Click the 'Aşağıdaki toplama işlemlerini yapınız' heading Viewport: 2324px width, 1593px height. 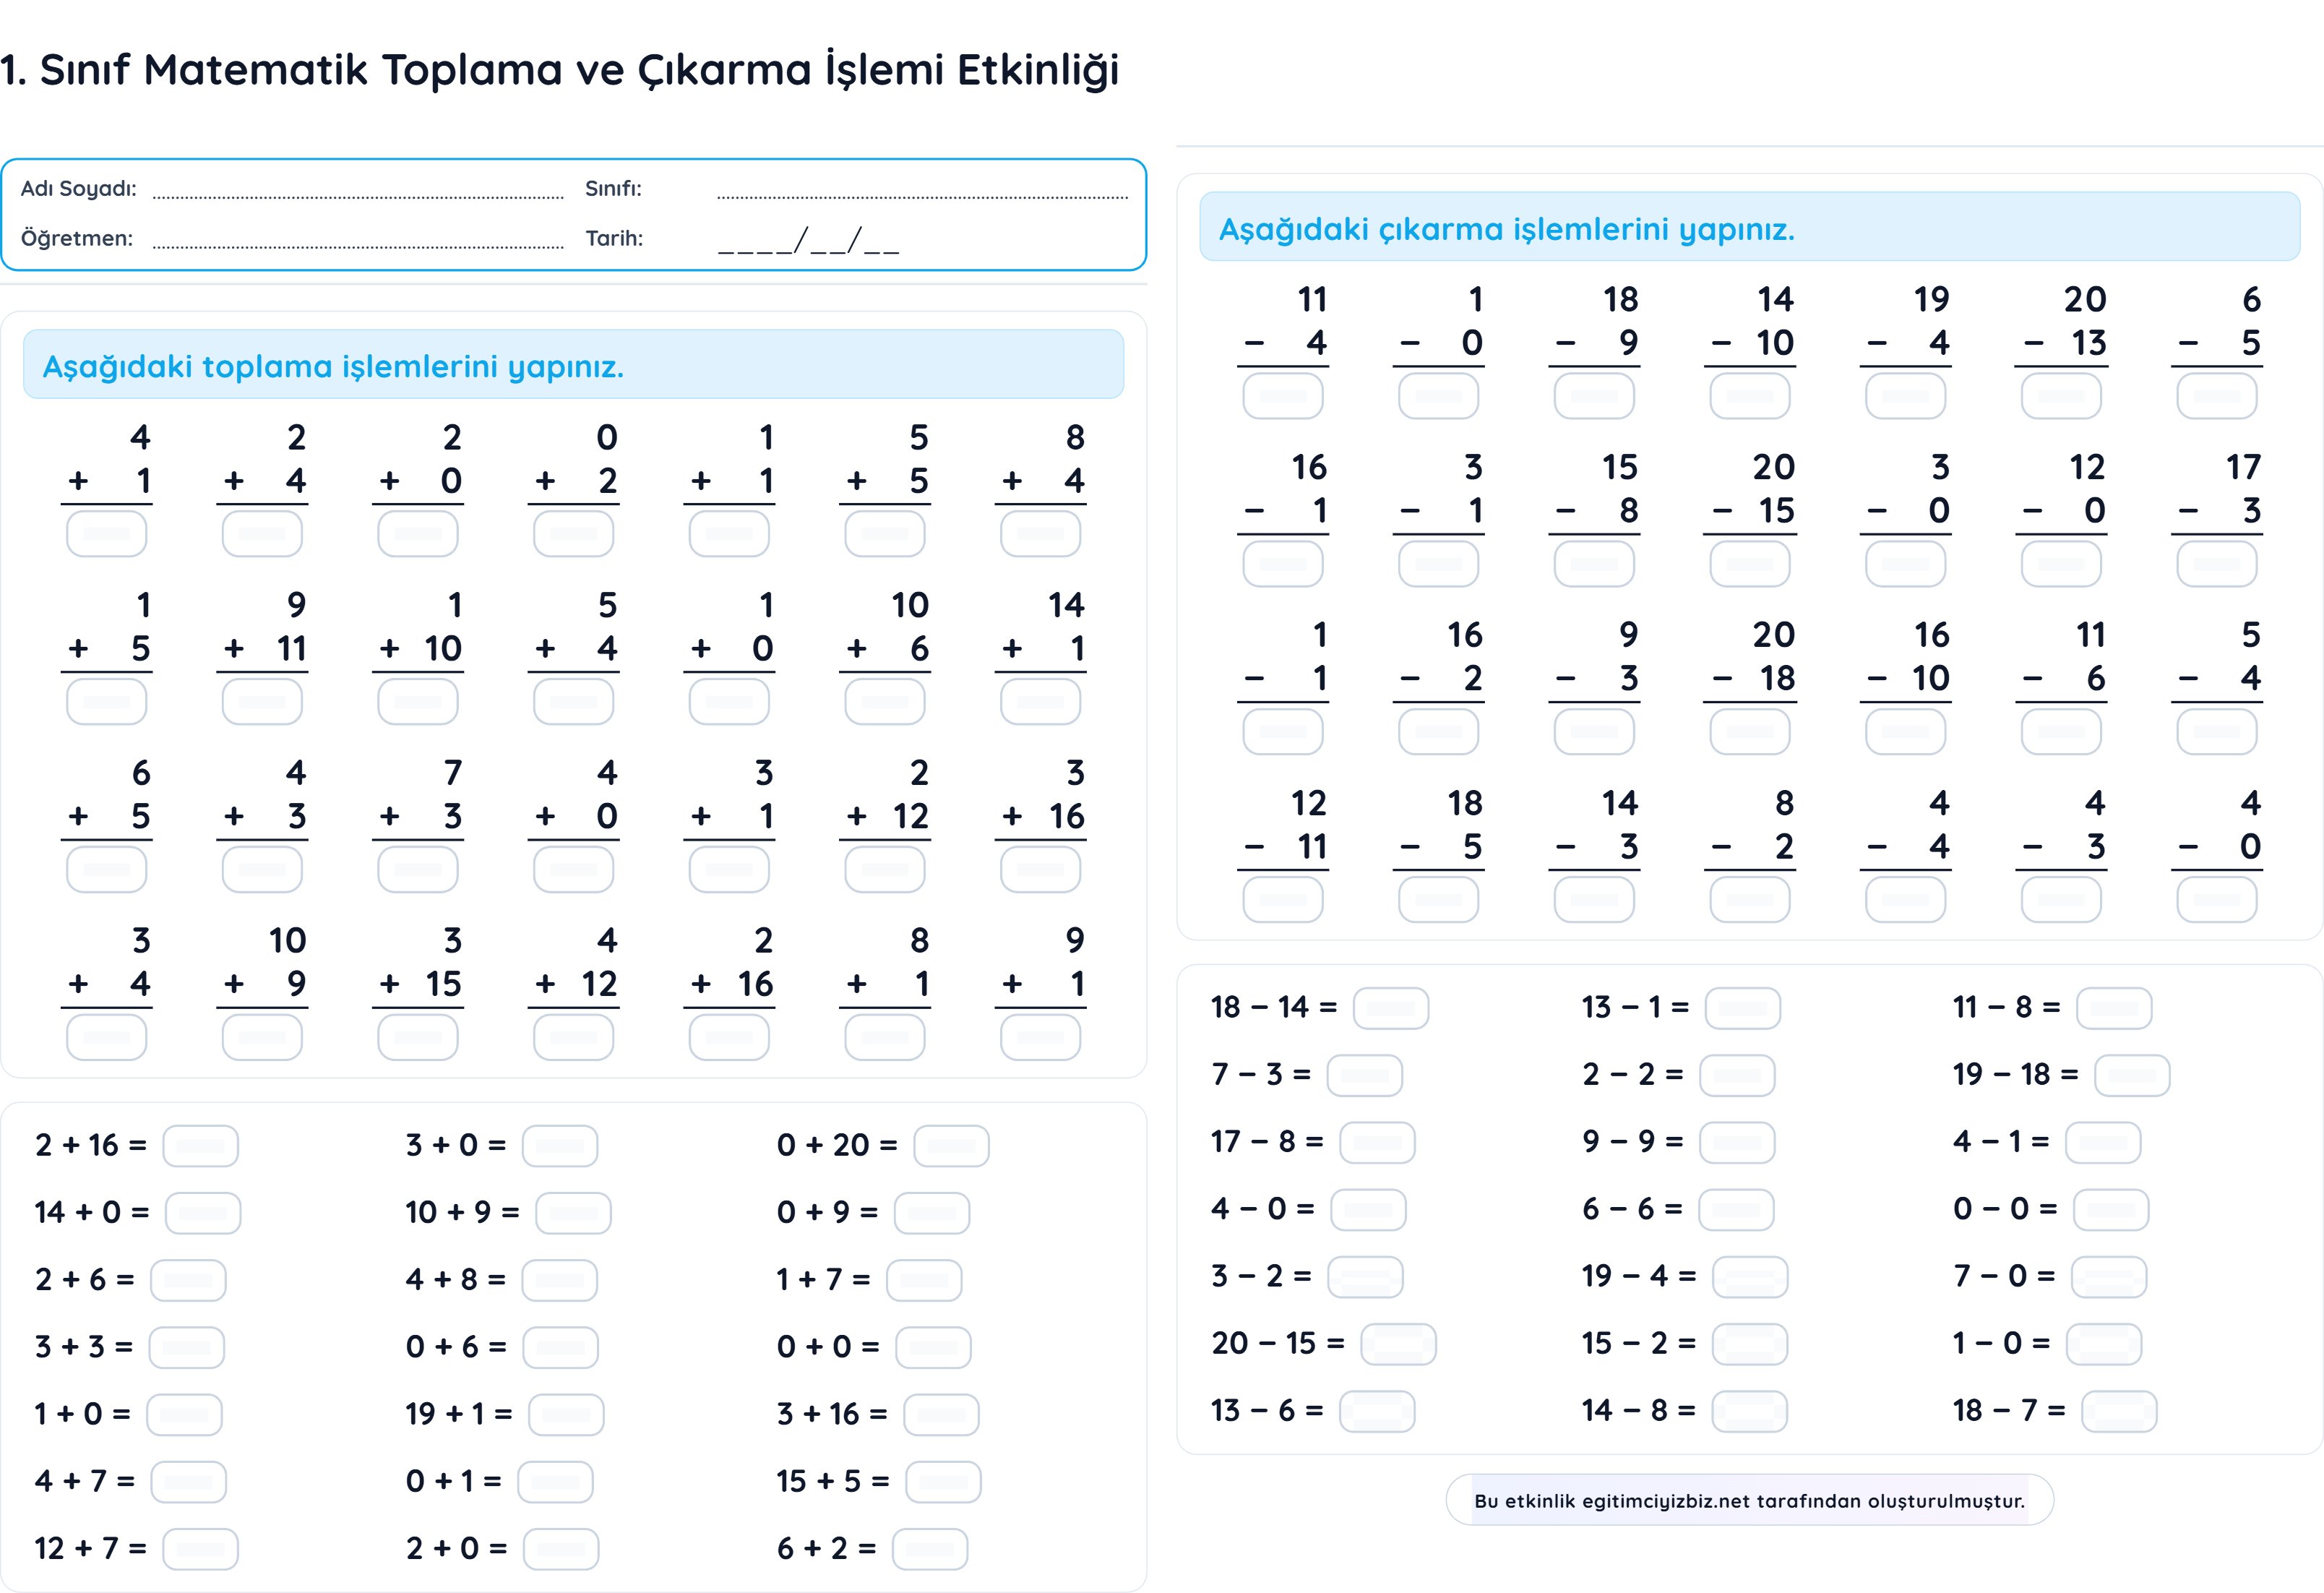tap(333, 367)
